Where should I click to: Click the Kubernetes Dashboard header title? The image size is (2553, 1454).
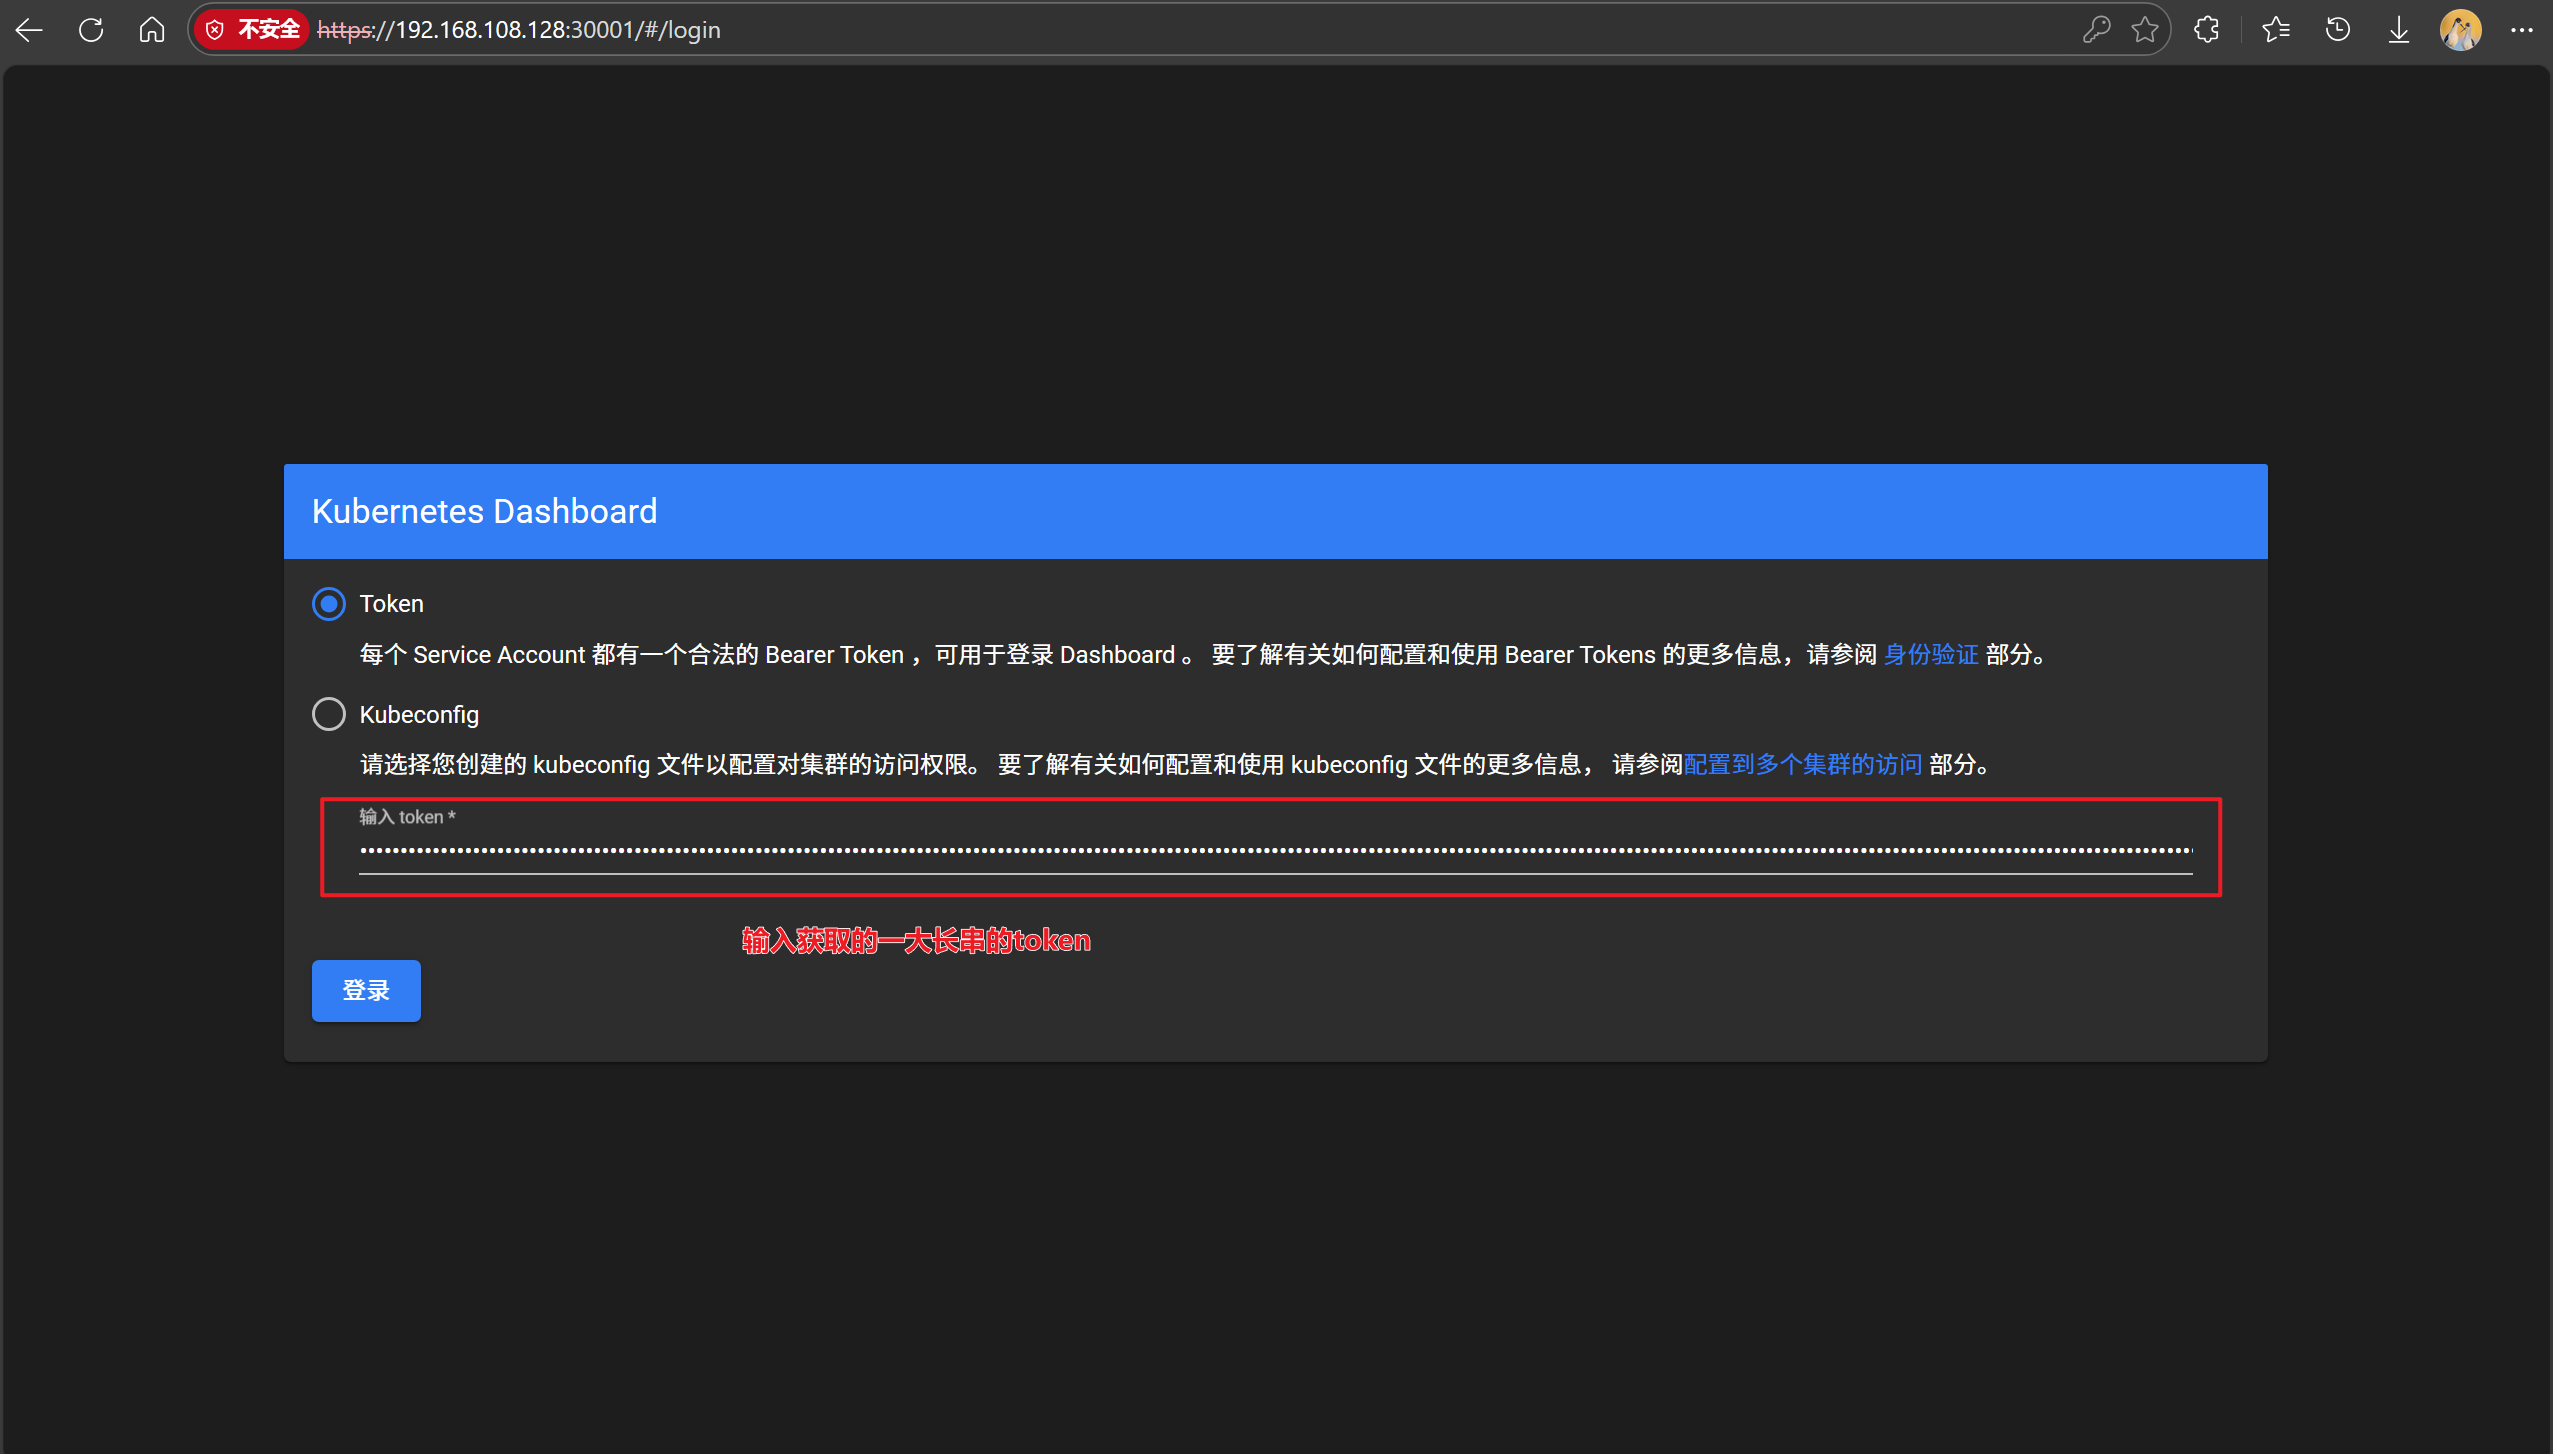[485, 511]
